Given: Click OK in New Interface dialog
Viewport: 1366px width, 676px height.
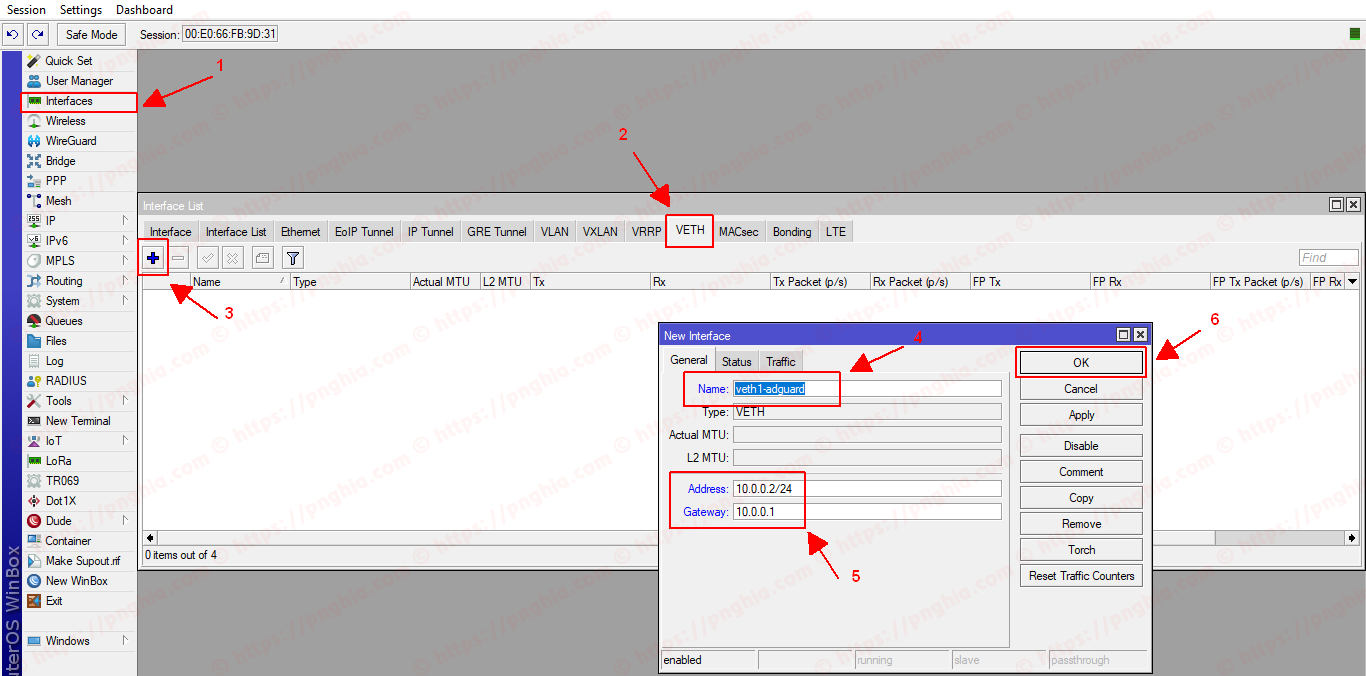Looking at the screenshot, I should 1081,363.
